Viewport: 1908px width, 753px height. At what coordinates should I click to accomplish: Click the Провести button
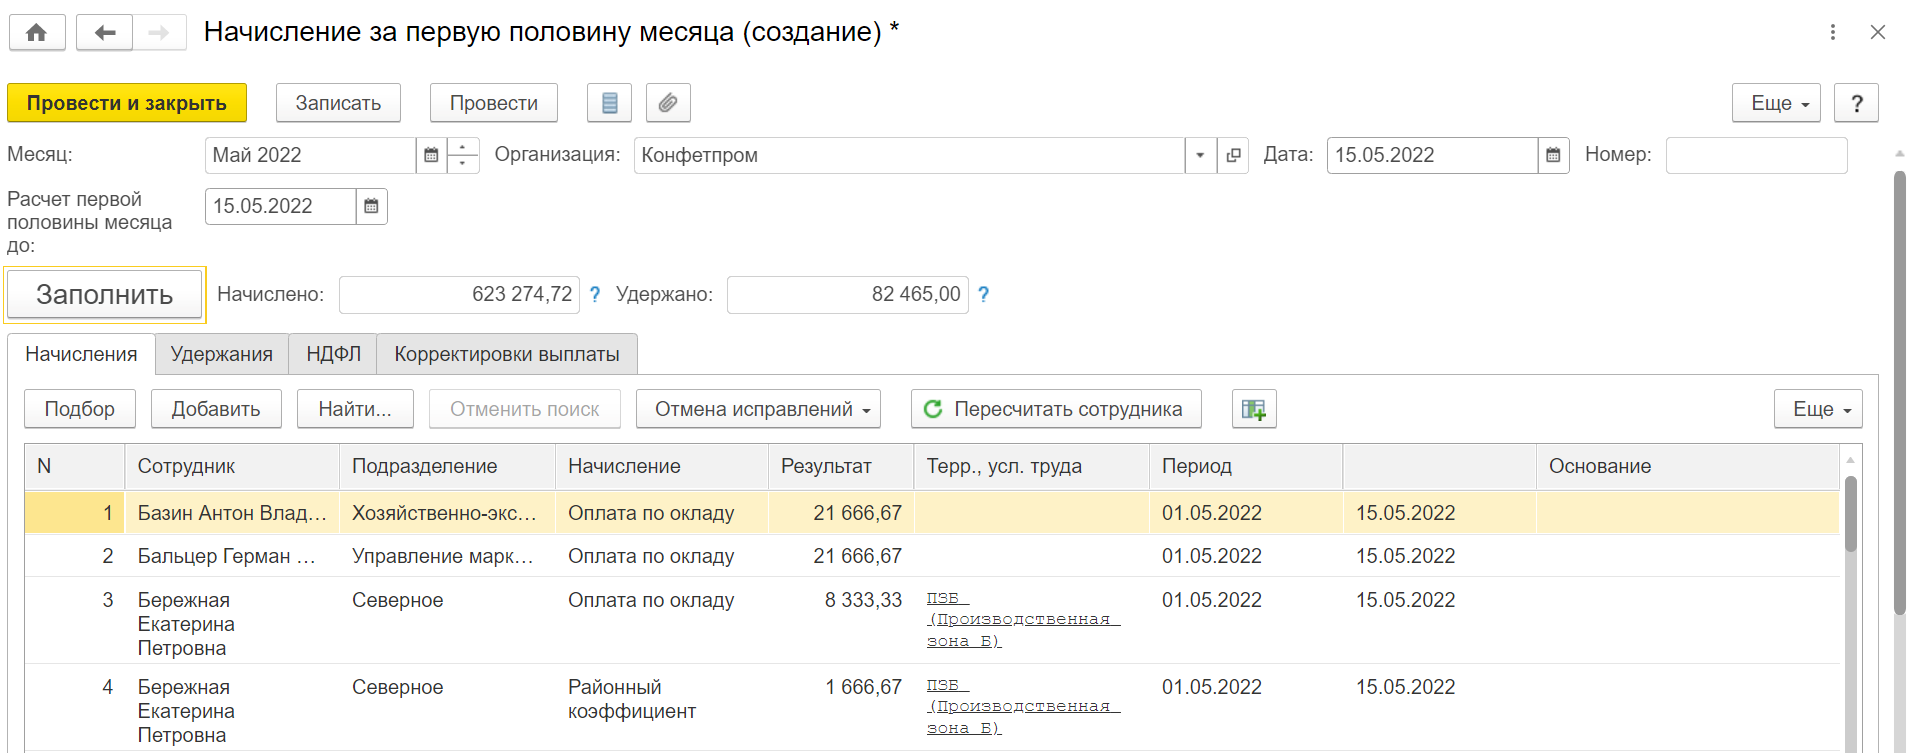coord(494,103)
